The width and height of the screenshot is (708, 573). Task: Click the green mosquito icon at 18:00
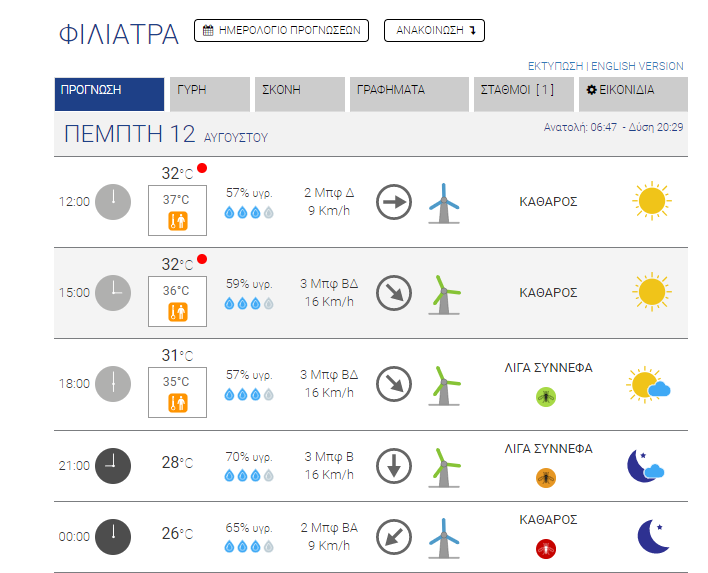(546, 397)
